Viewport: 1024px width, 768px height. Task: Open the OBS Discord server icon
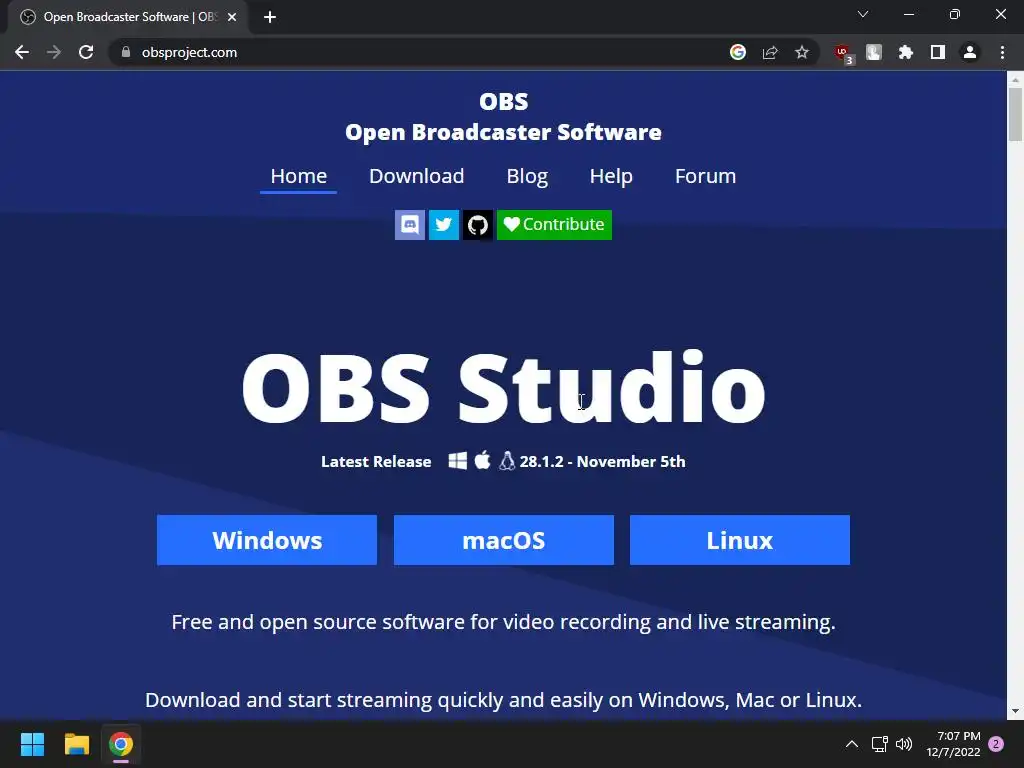[409, 225]
